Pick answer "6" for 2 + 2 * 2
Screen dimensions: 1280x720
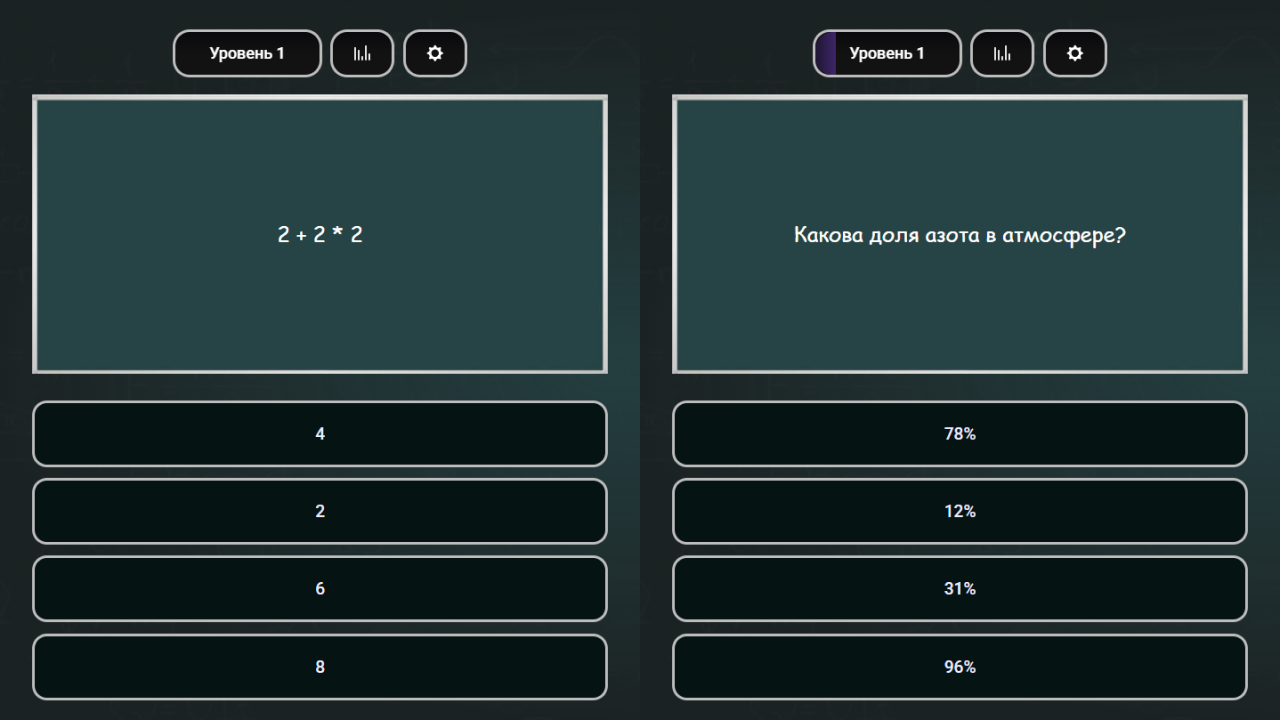[320, 589]
